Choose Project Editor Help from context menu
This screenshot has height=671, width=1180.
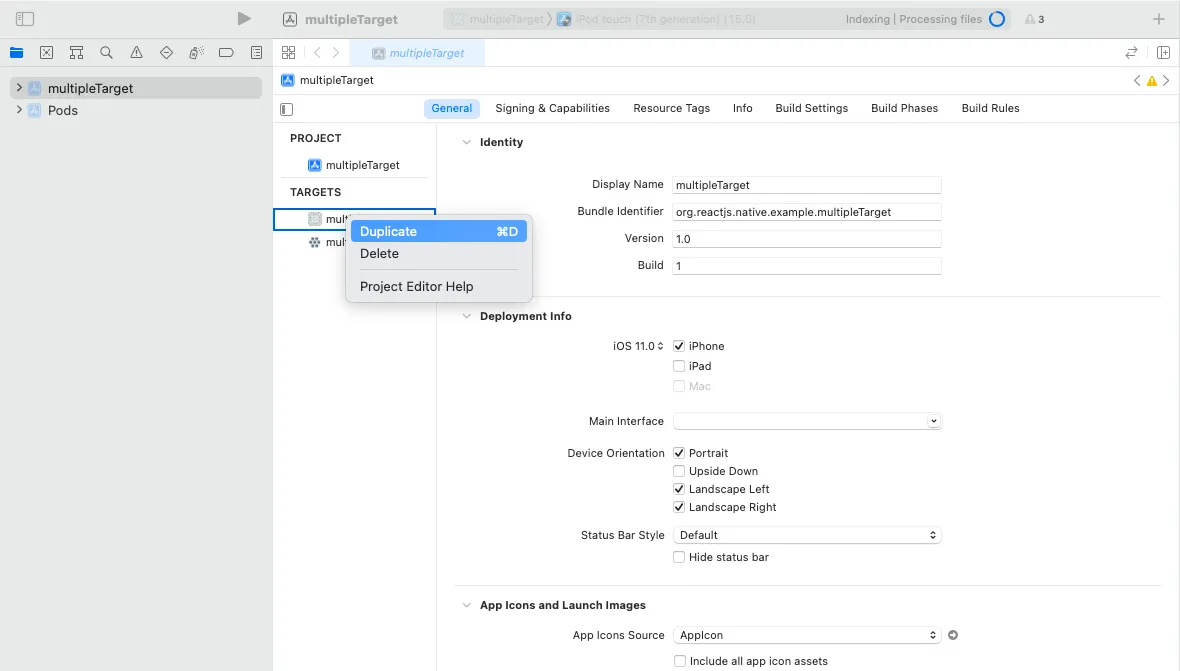[439, 287]
